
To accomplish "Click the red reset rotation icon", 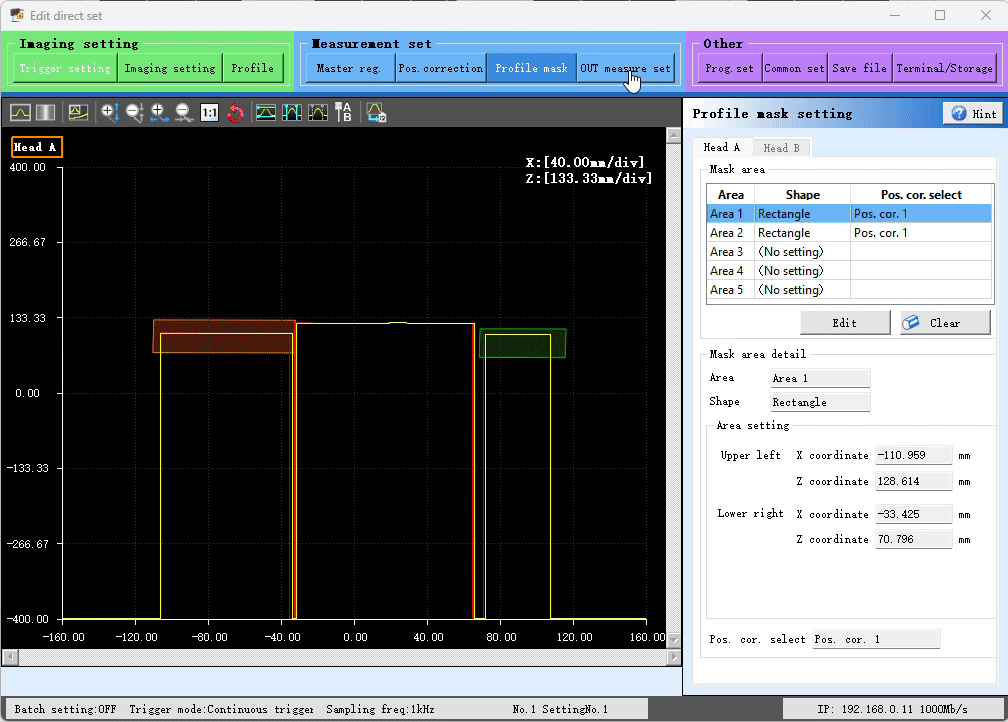I will coord(236,113).
